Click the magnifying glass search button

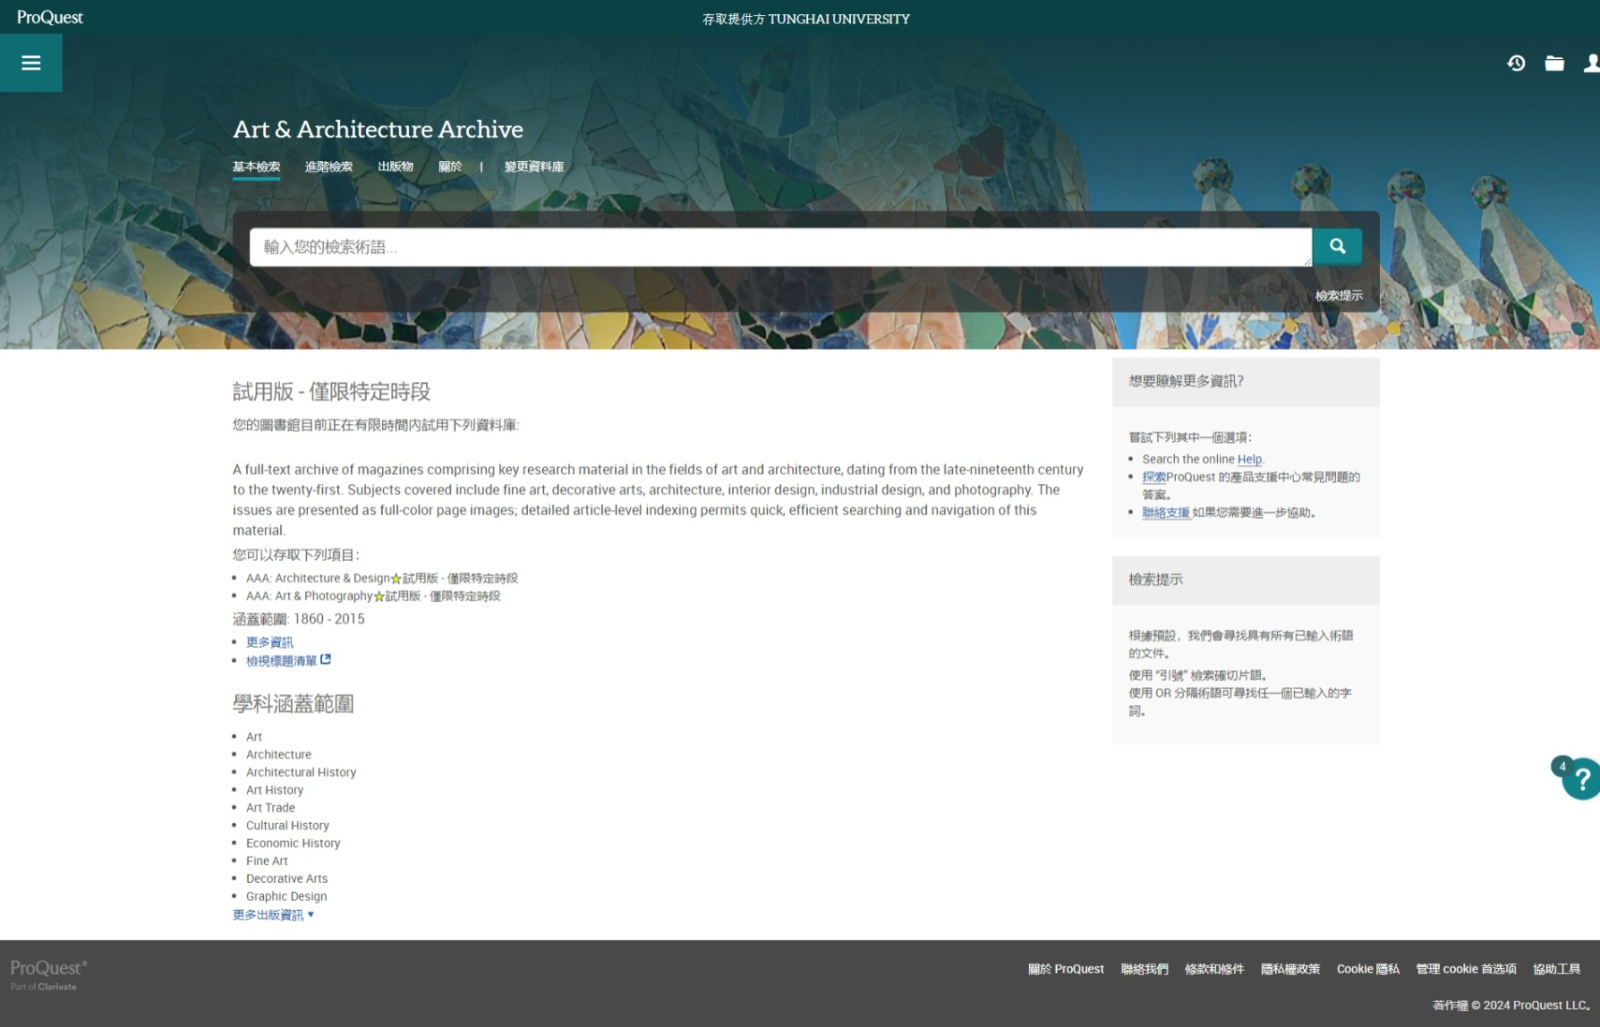1337,246
